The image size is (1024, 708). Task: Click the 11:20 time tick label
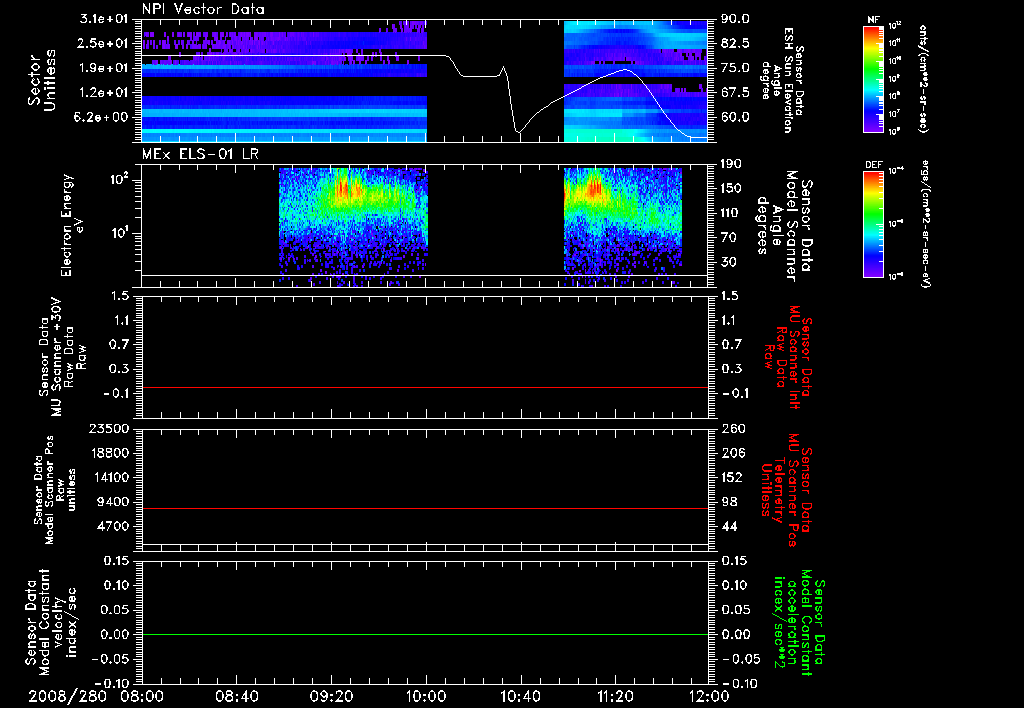615,696
